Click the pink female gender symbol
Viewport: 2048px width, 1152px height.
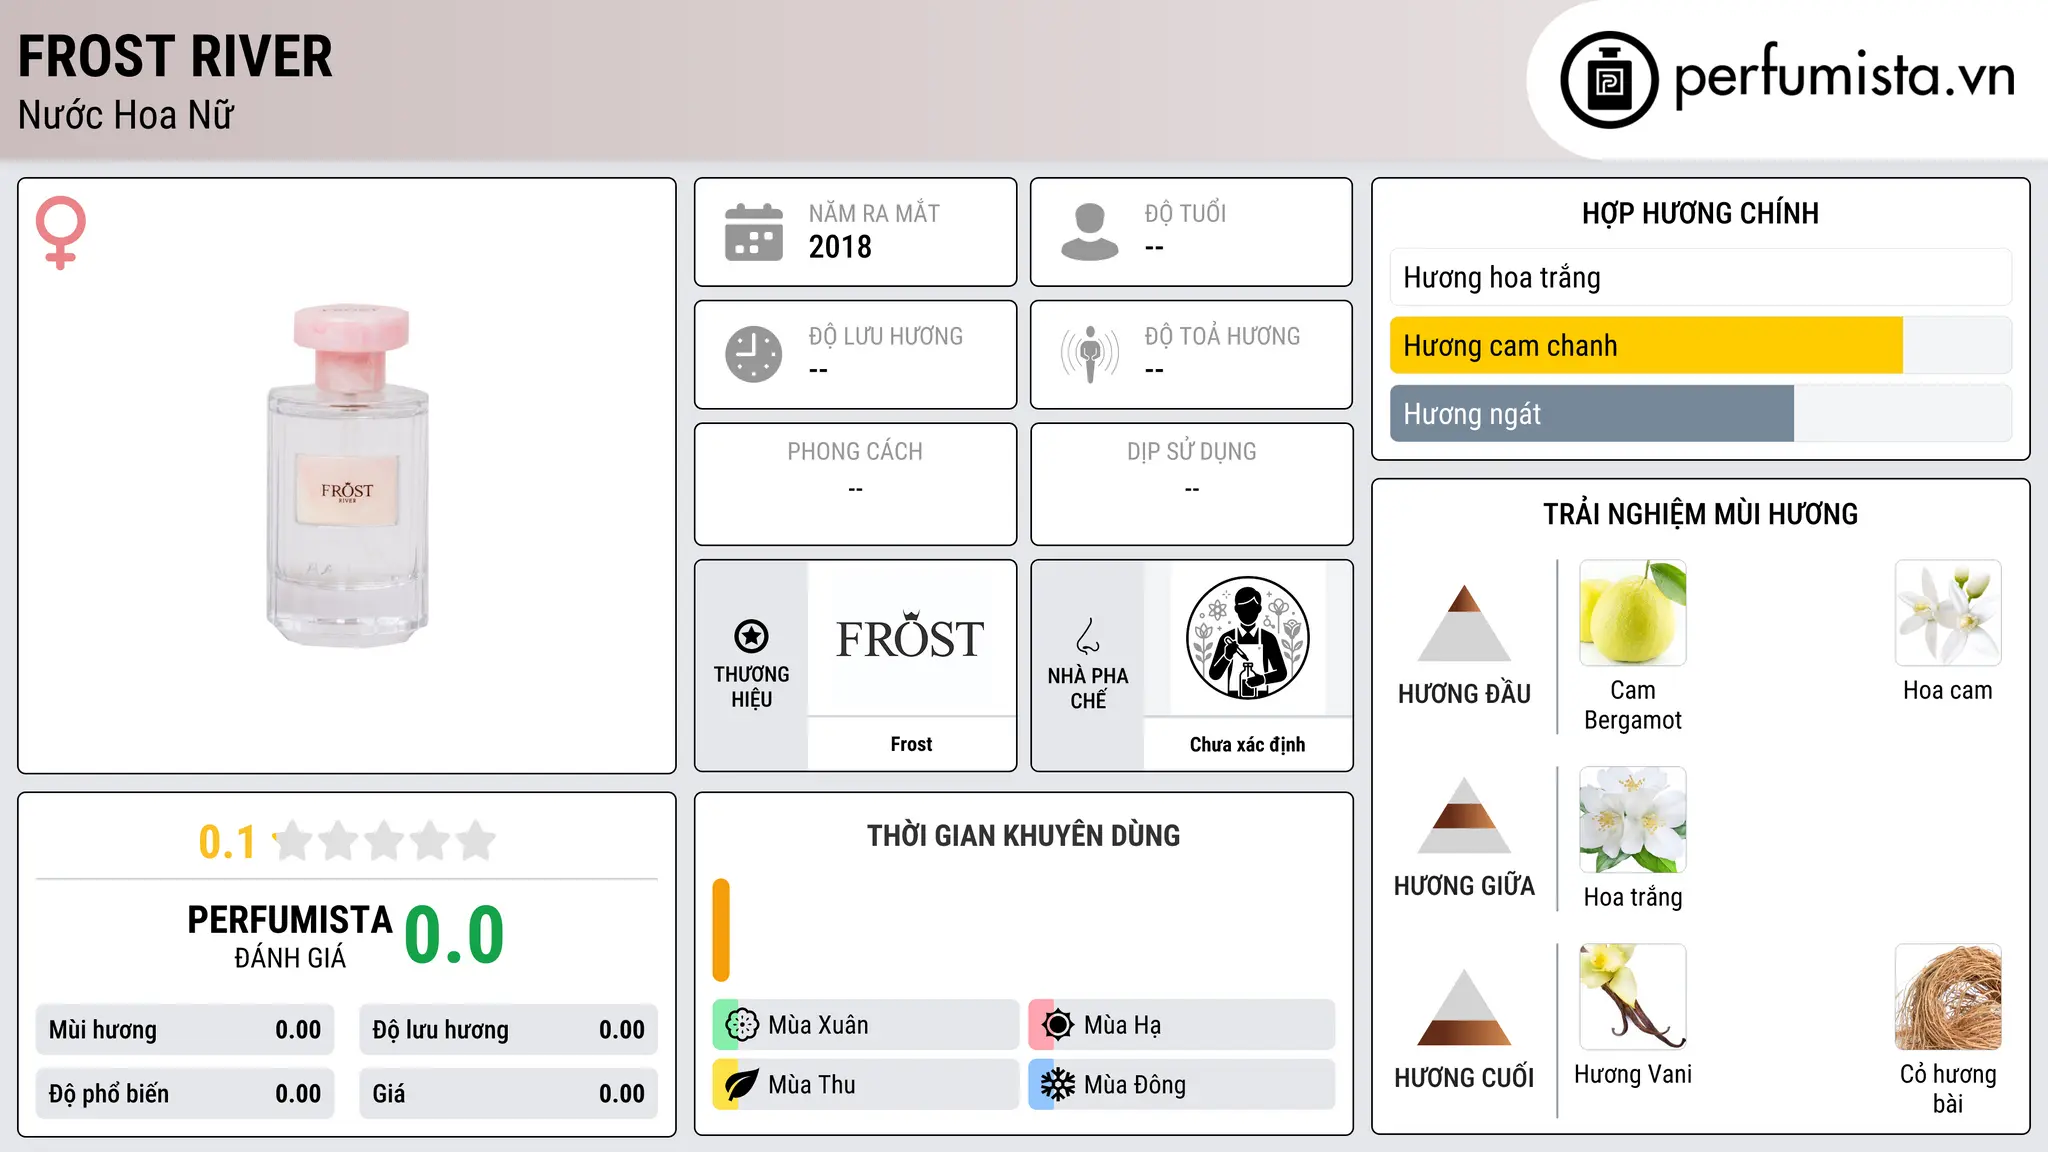[60, 232]
